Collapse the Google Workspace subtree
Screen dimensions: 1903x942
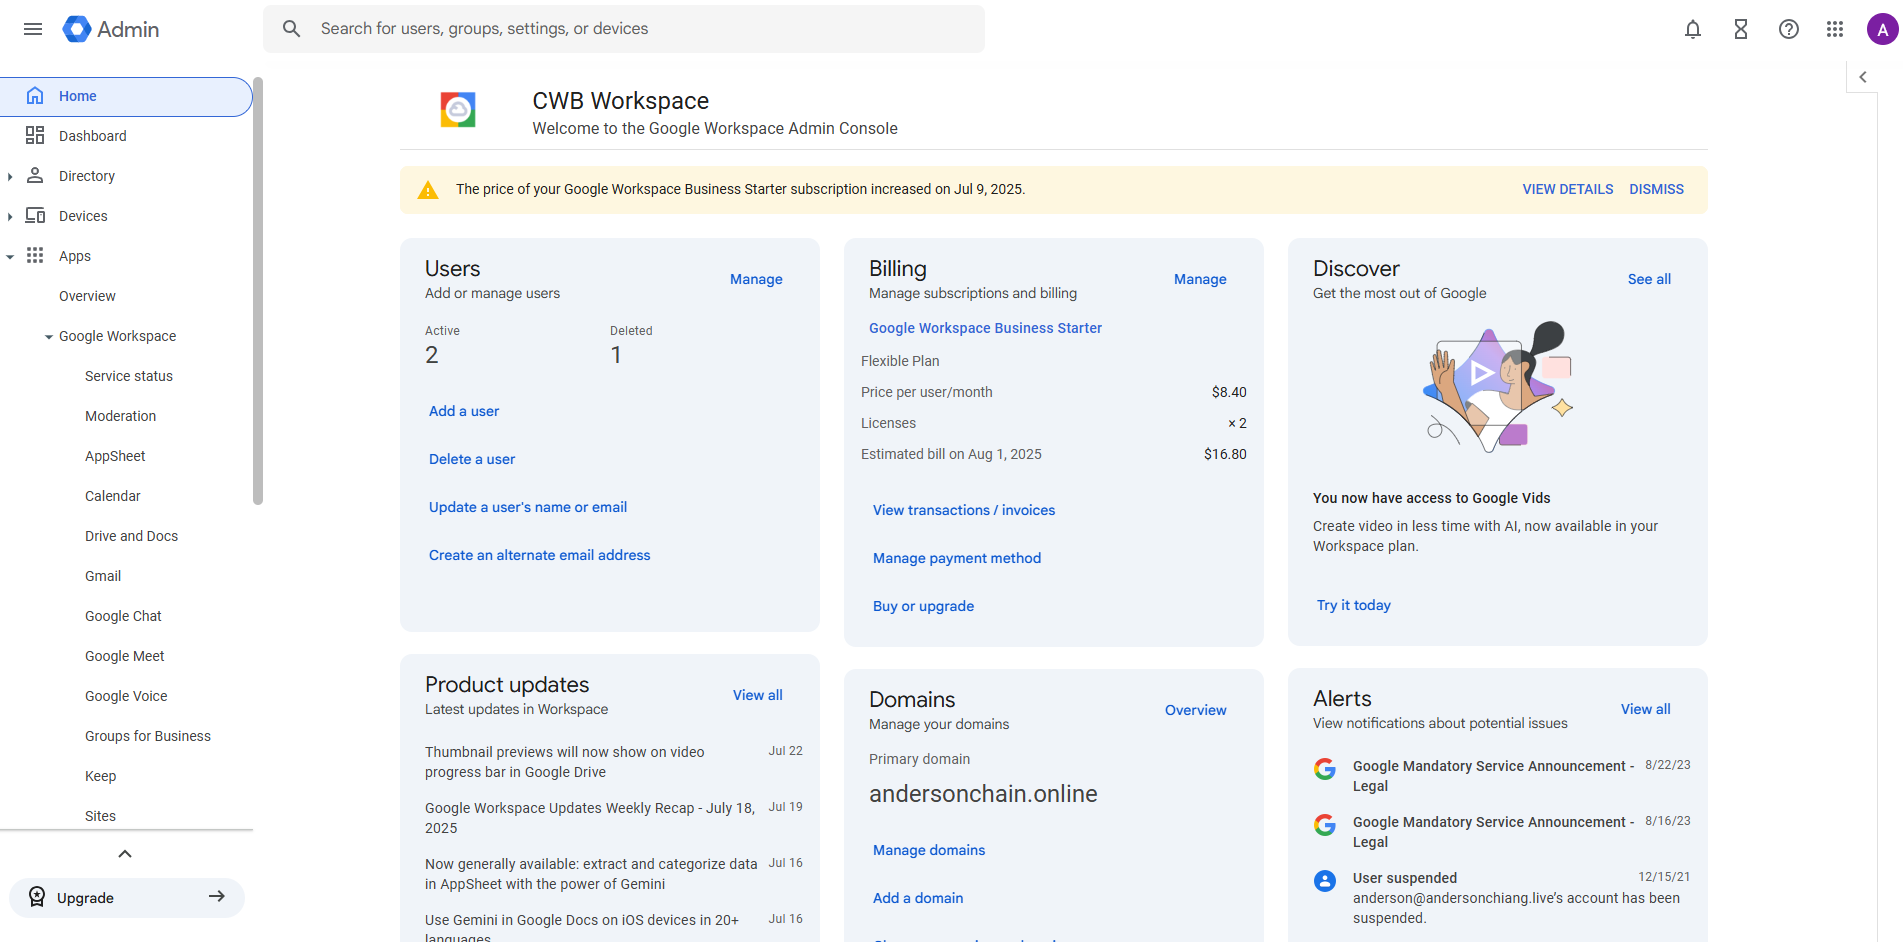(49, 337)
